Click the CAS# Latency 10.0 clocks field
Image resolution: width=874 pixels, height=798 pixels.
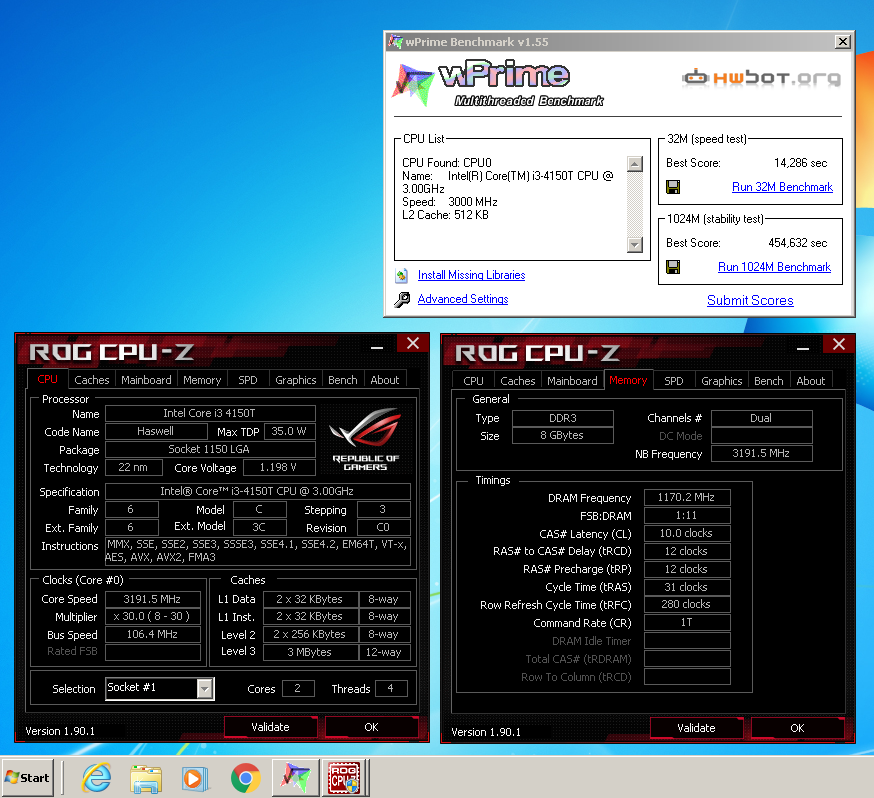point(687,534)
